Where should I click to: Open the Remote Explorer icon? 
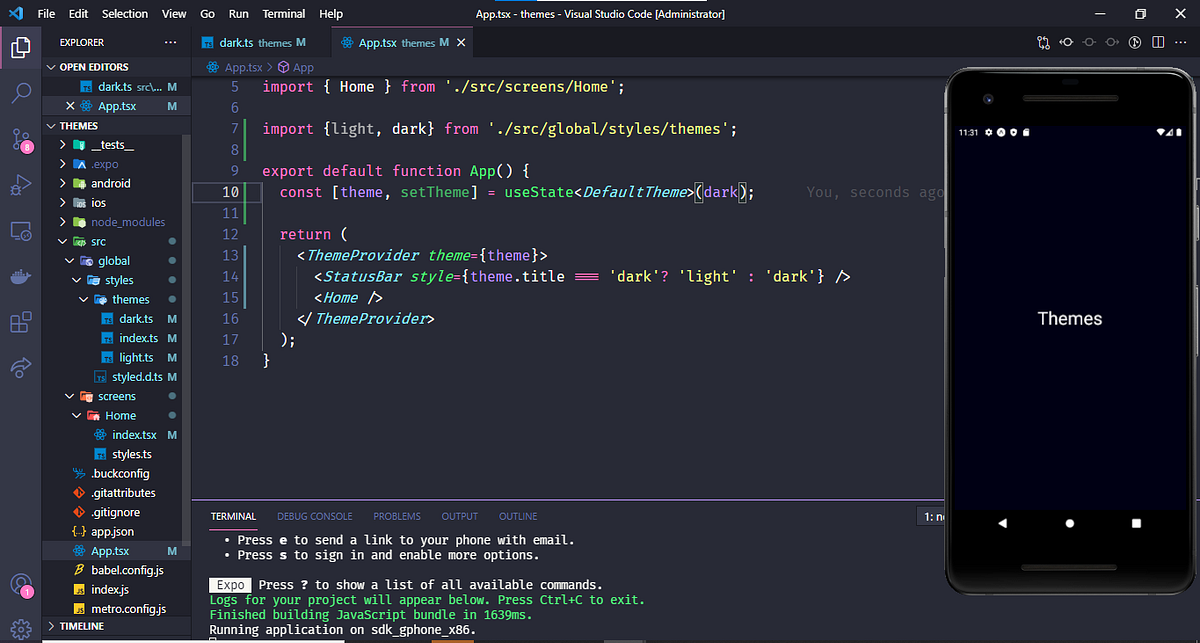pyautogui.click(x=21, y=231)
